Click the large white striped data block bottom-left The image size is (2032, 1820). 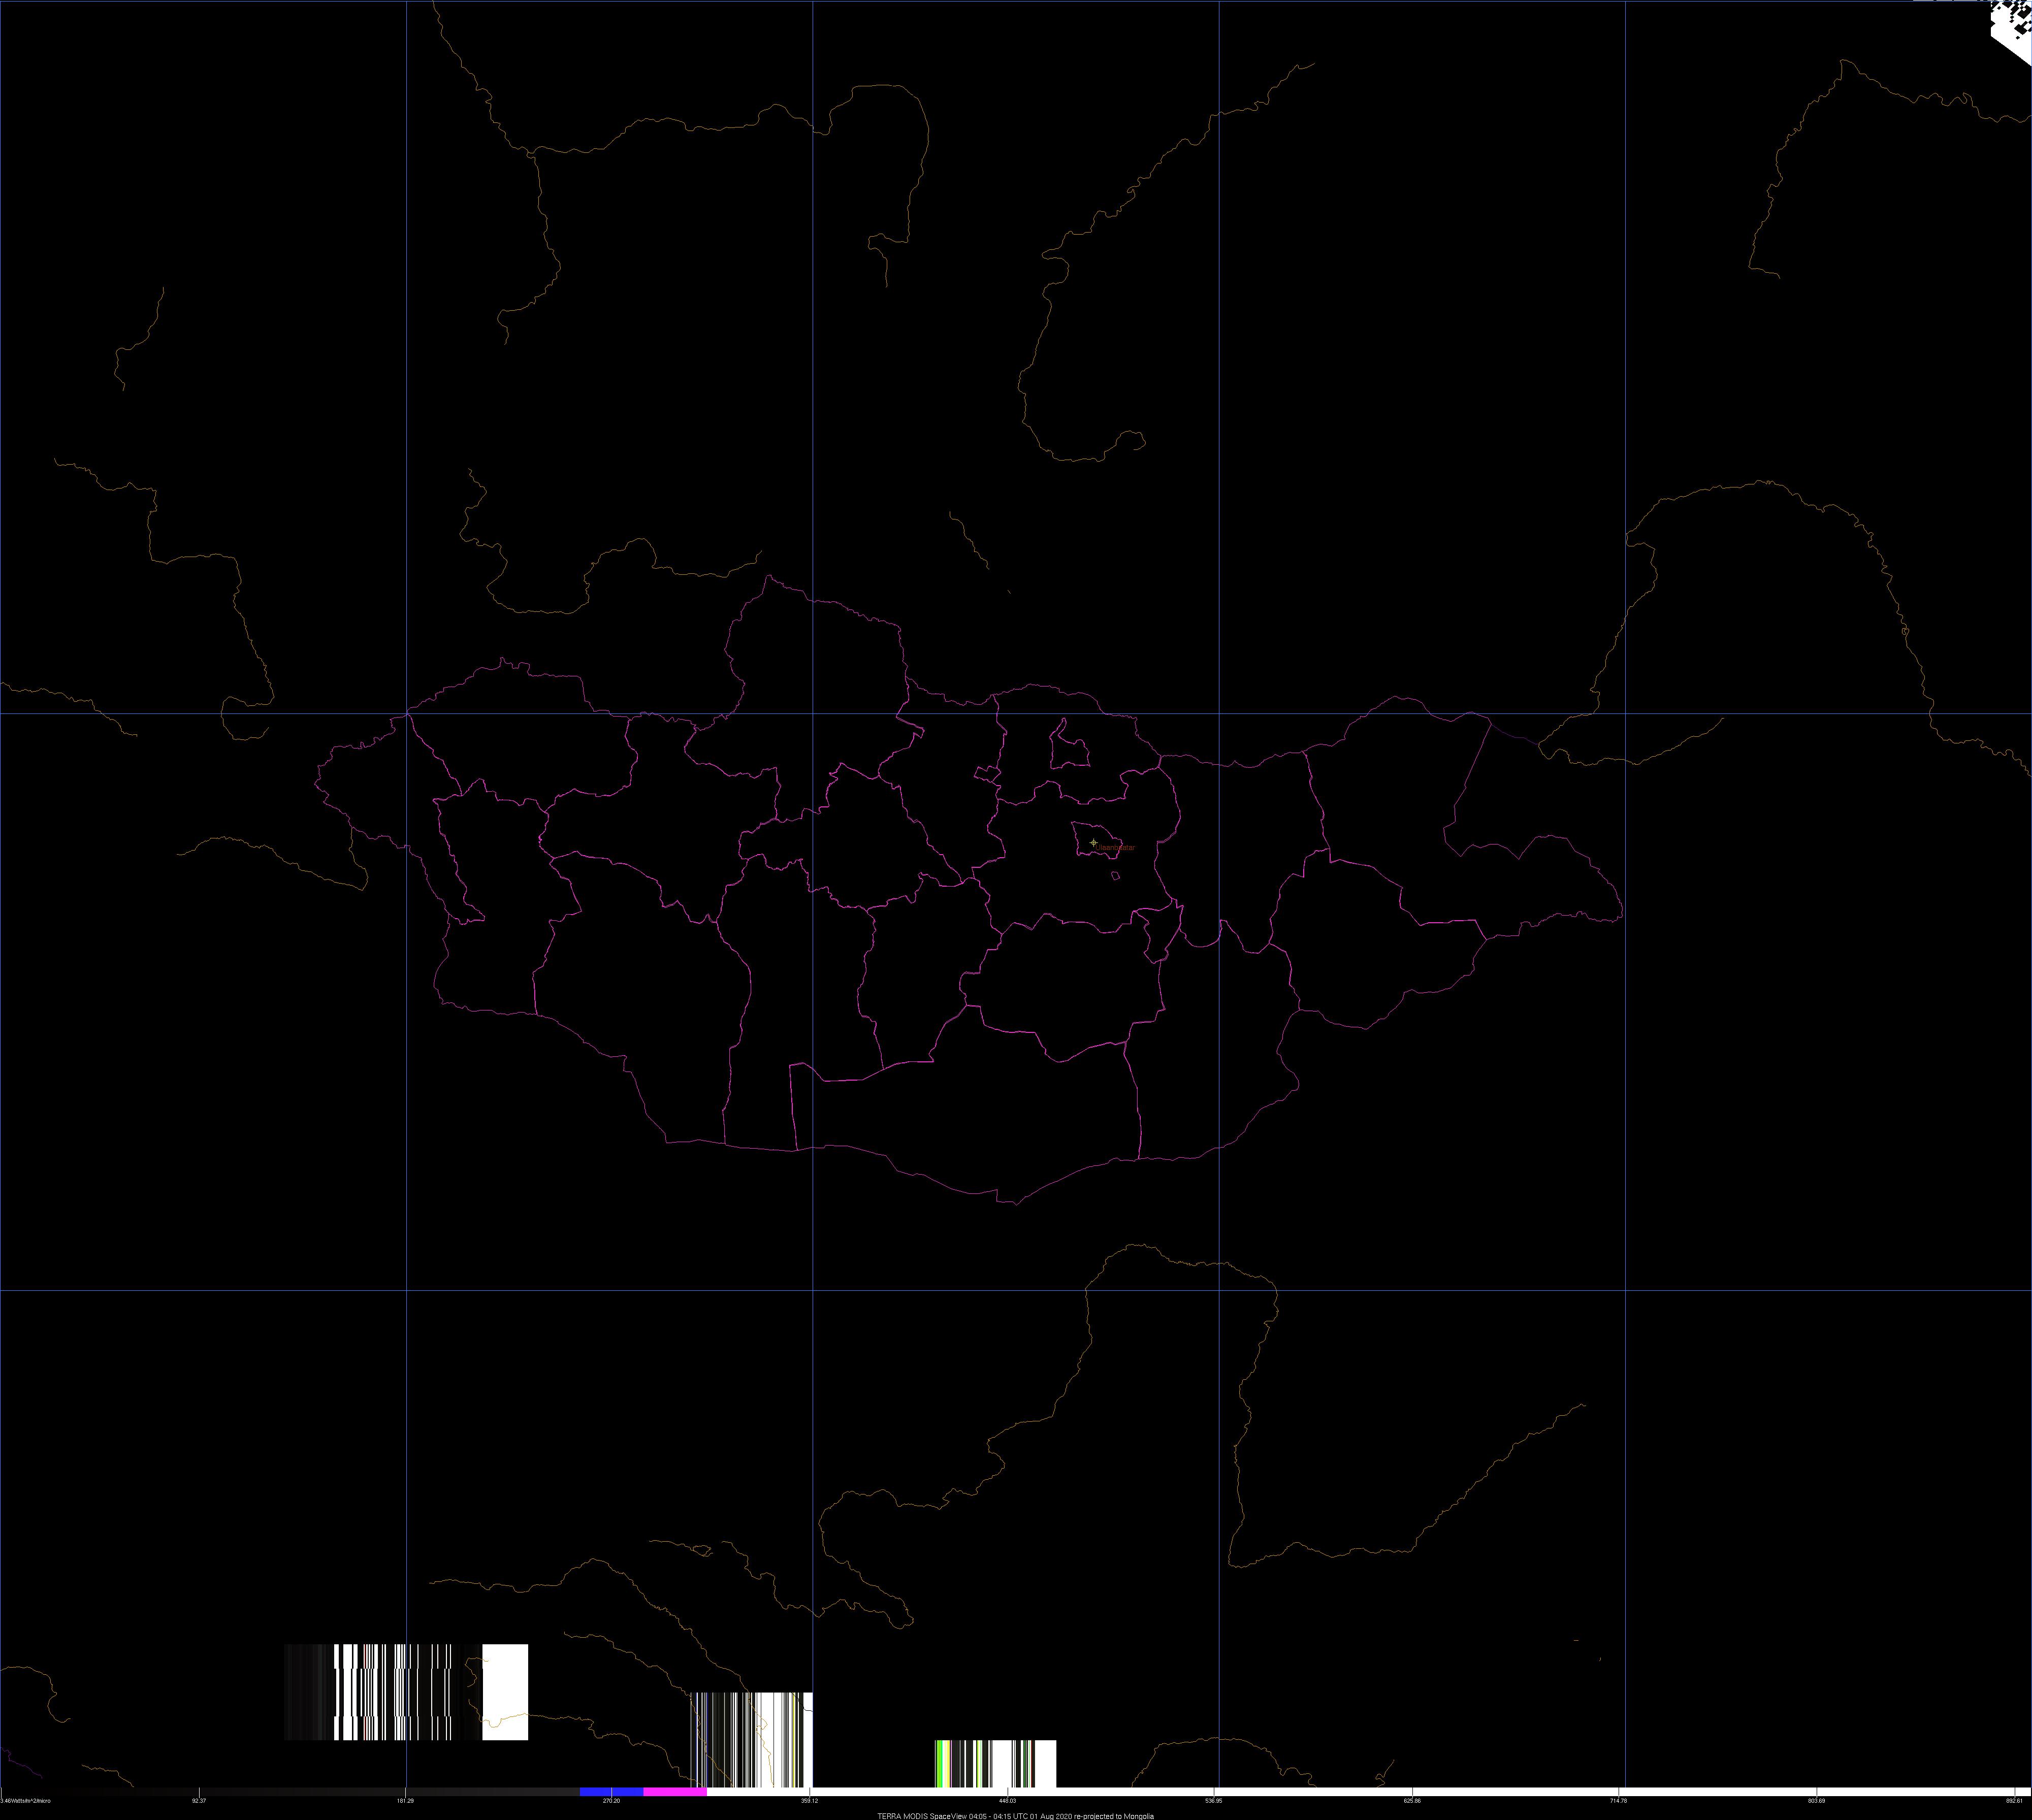[x=406, y=1692]
